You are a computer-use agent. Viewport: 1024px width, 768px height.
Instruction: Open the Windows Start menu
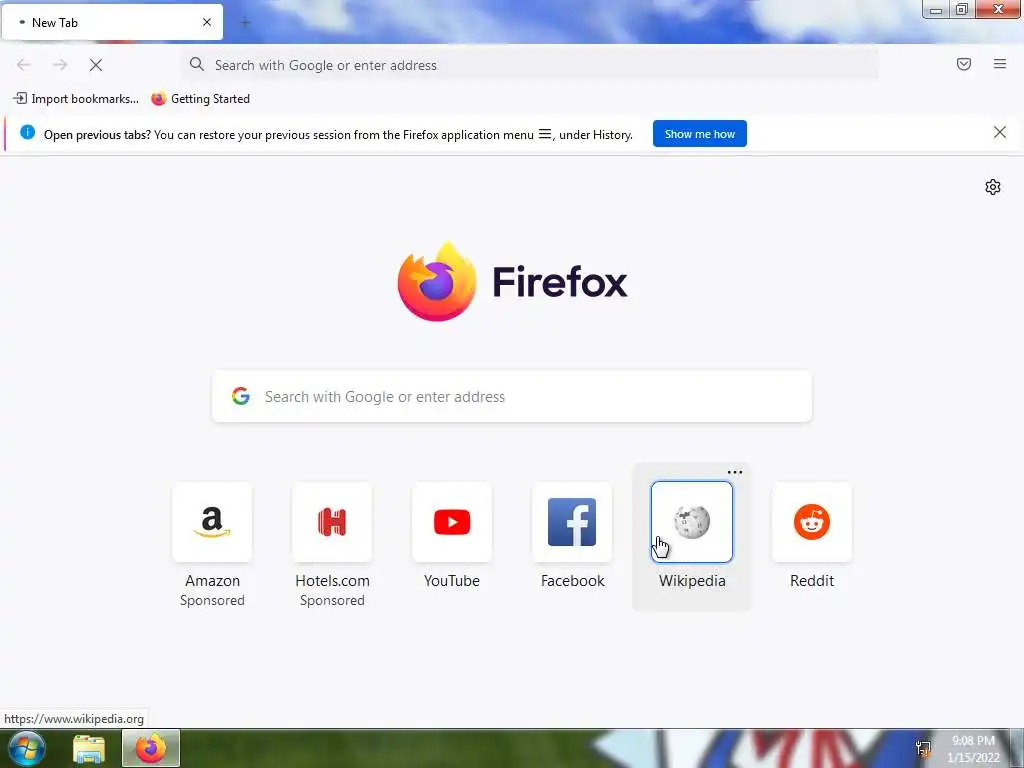pos(26,748)
